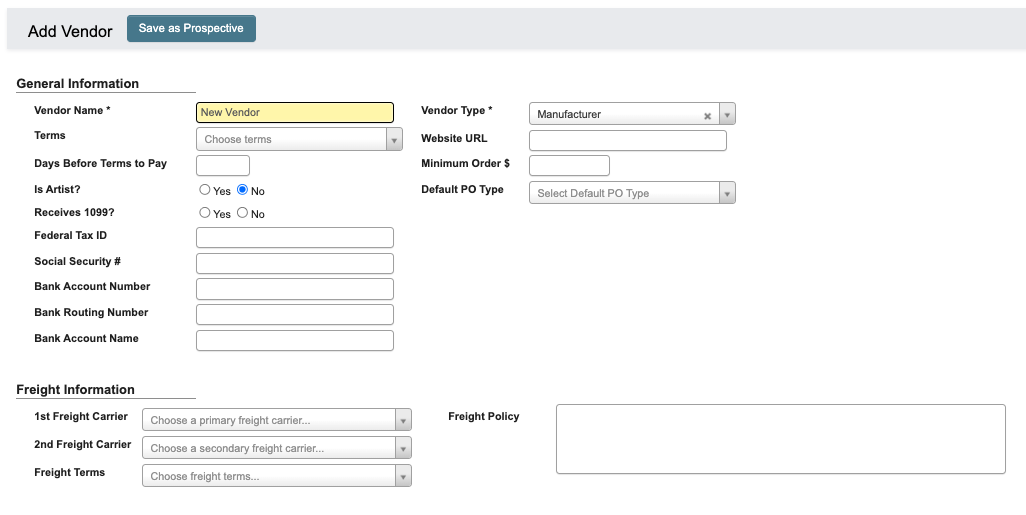Click the Minimum Order $ label

[465, 164]
